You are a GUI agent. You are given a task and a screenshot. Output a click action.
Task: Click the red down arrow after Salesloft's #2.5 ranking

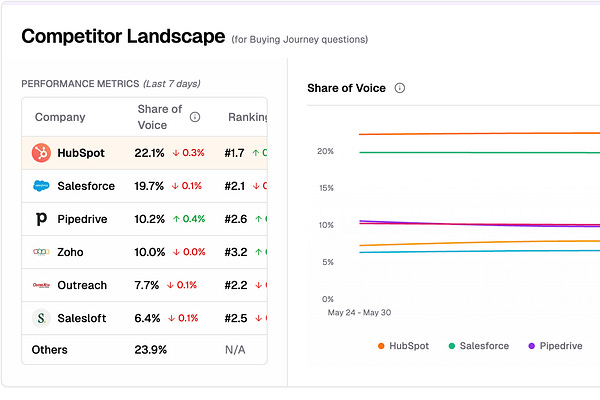click(x=259, y=318)
